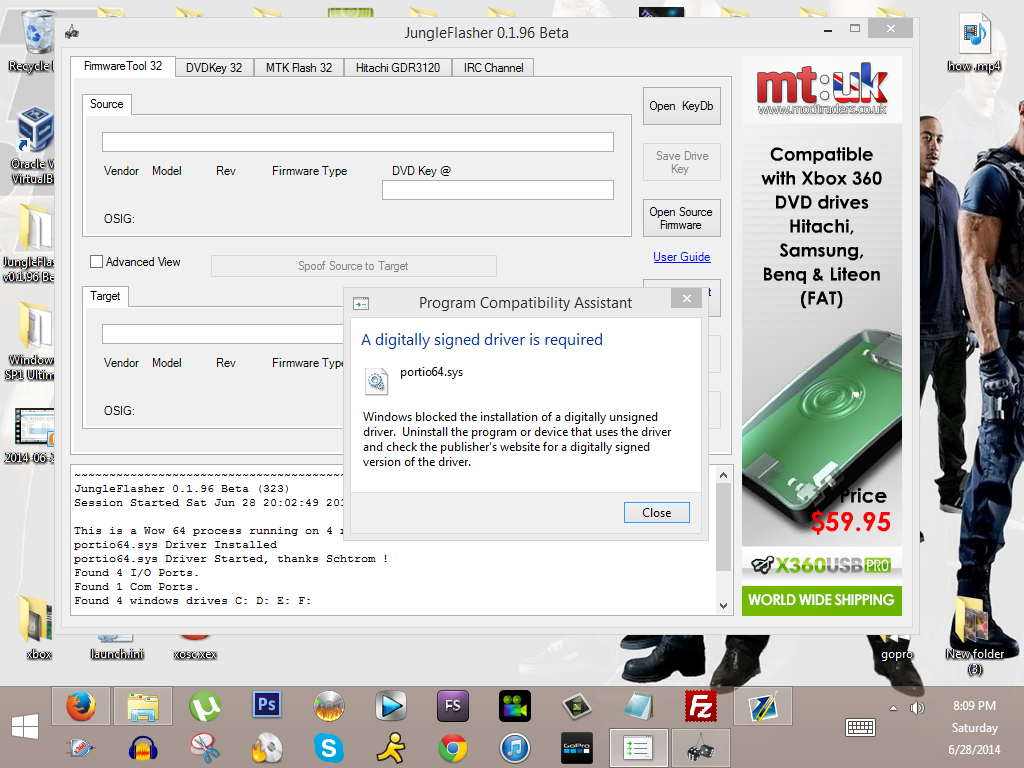Enable the Advanced View checkbox
Screen dimensions: 1024x768
[x=97, y=261]
